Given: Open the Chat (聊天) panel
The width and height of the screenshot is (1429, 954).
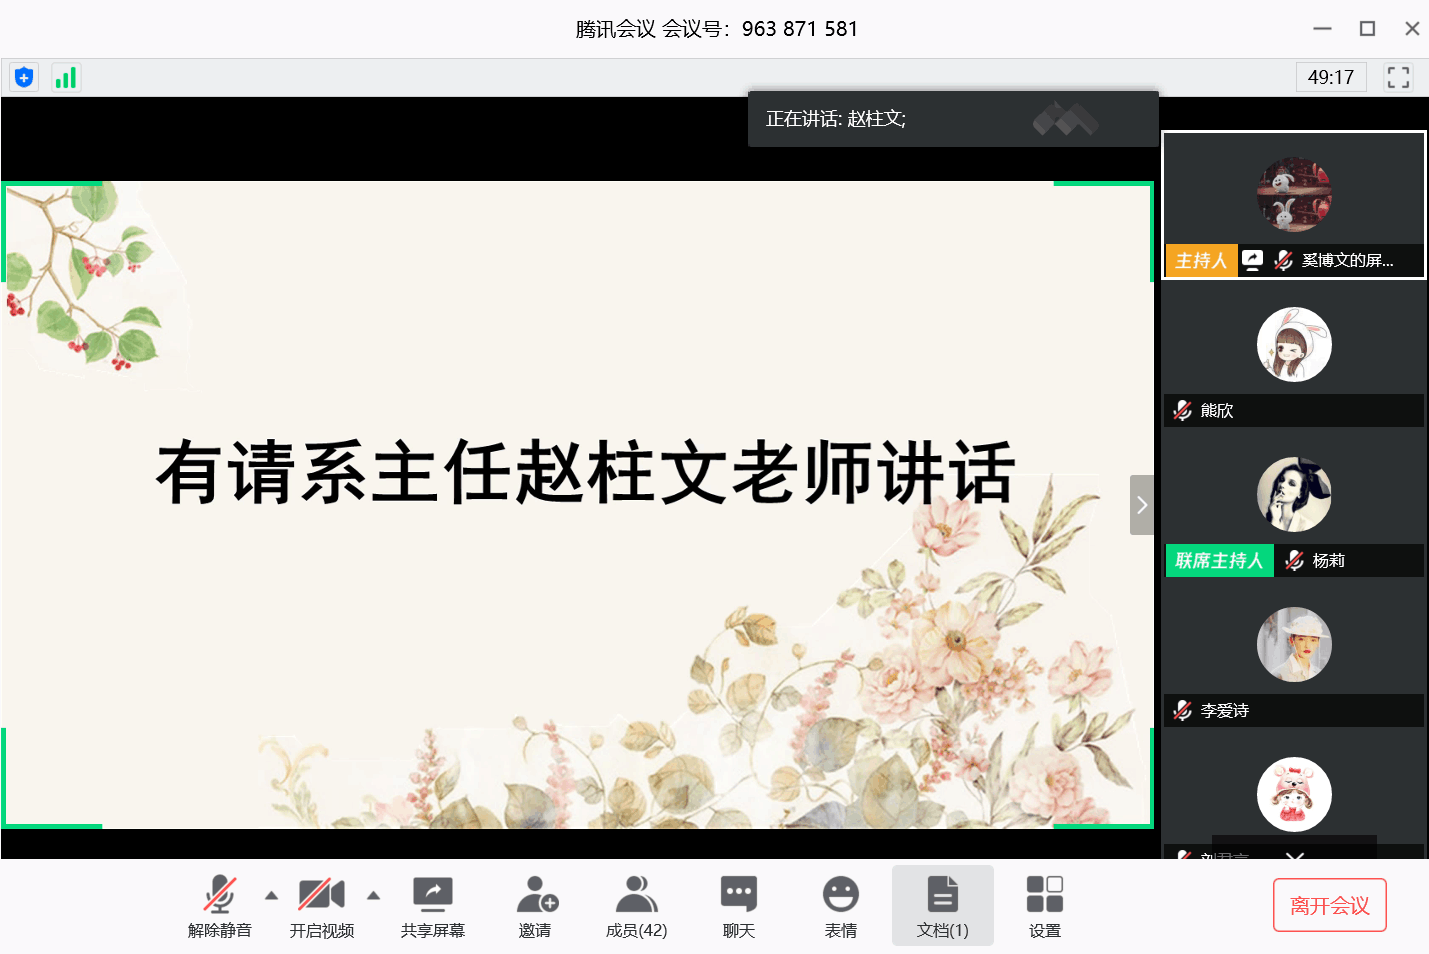Looking at the screenshot, I should pos(738,906).
